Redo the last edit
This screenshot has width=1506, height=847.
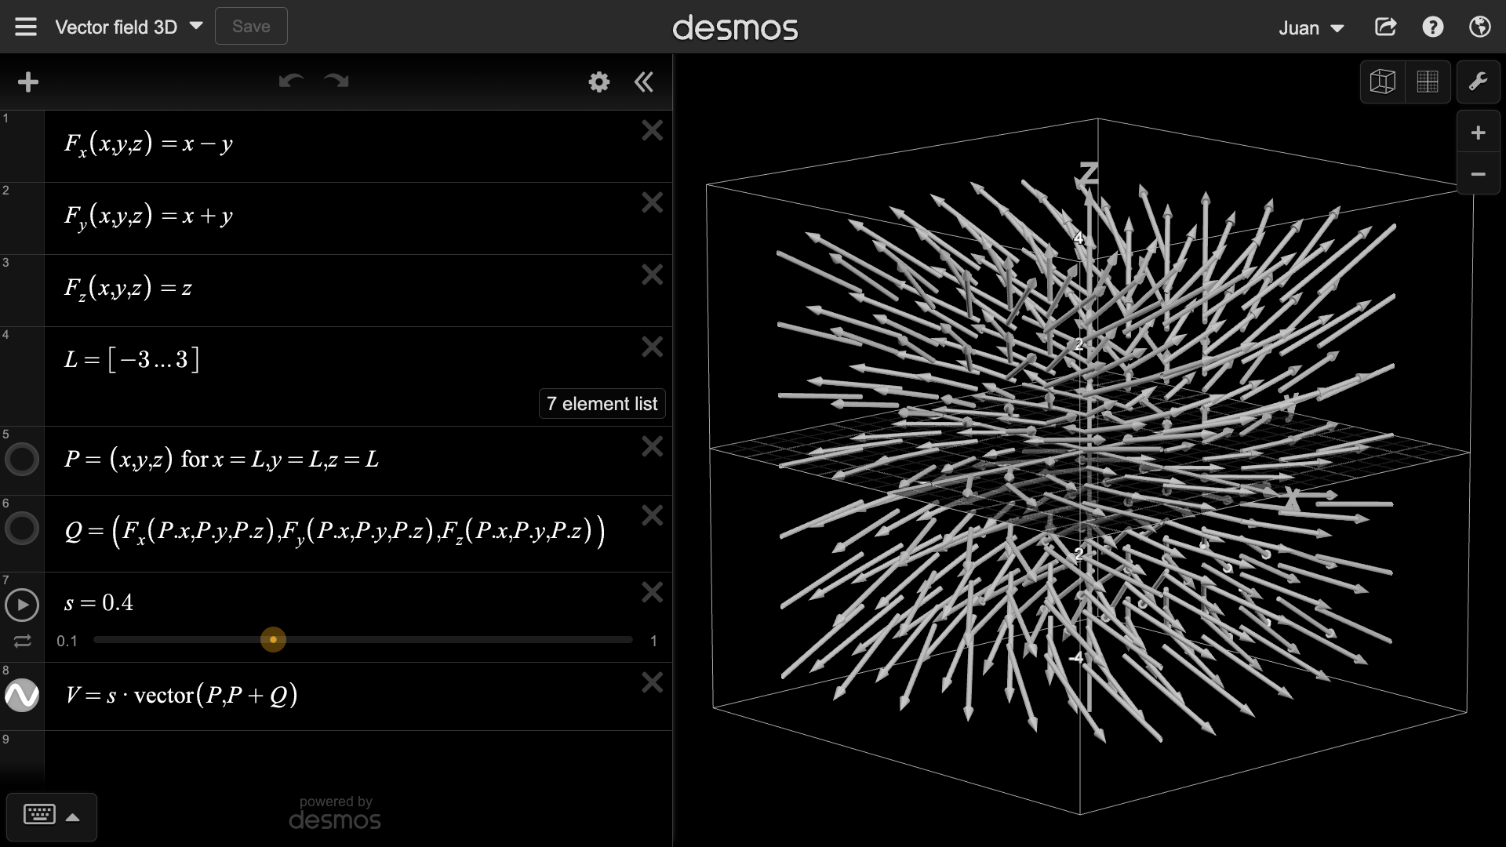click(337, 81)
